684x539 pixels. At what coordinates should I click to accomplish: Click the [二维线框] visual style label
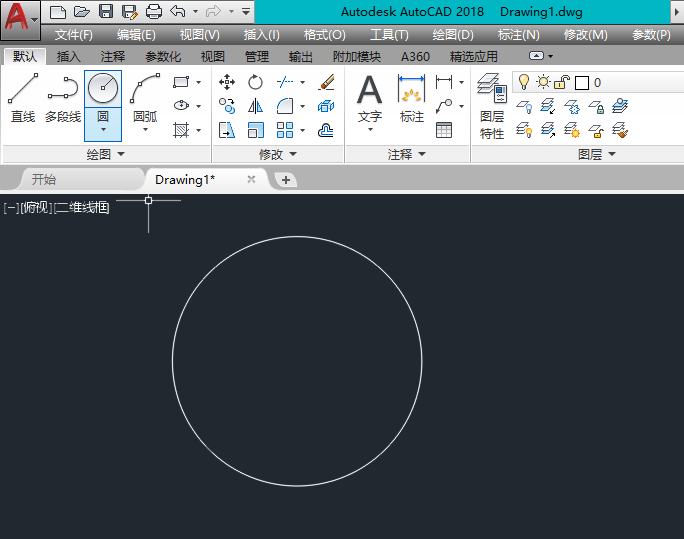[x=81, y=208]
